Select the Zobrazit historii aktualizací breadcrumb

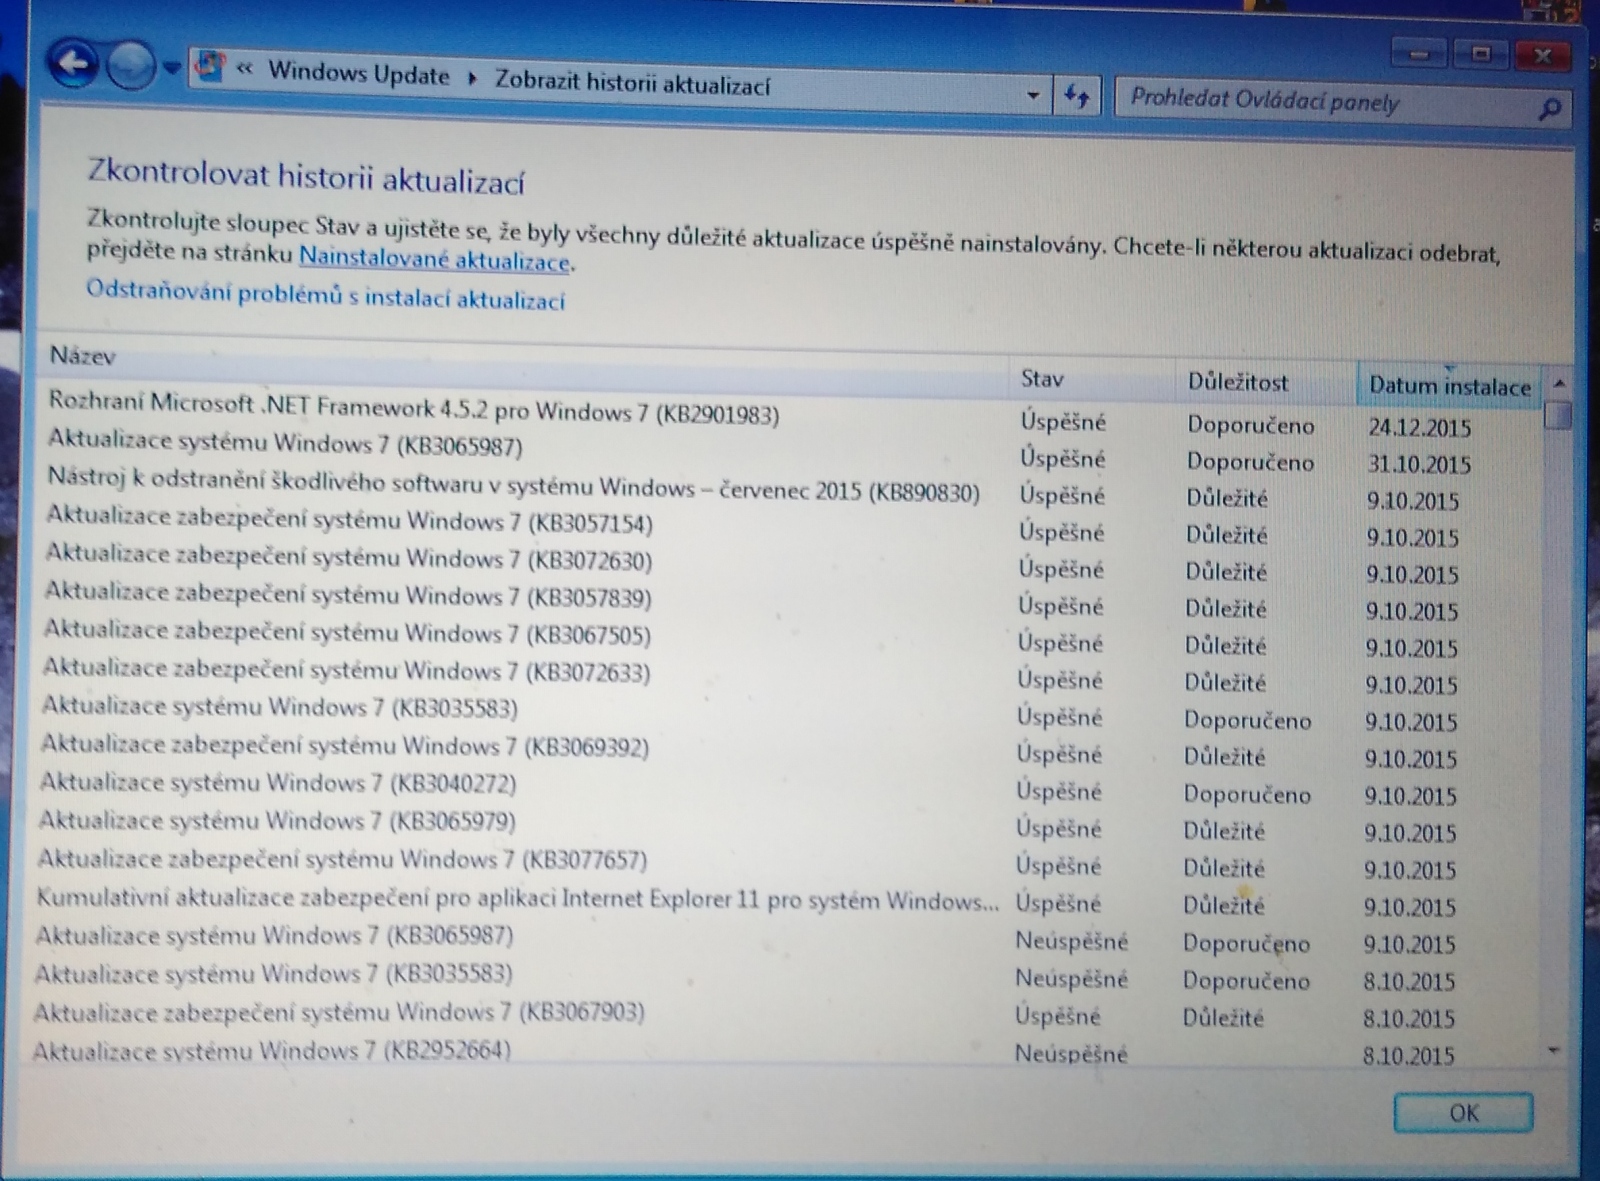click(x=633, y=83)
